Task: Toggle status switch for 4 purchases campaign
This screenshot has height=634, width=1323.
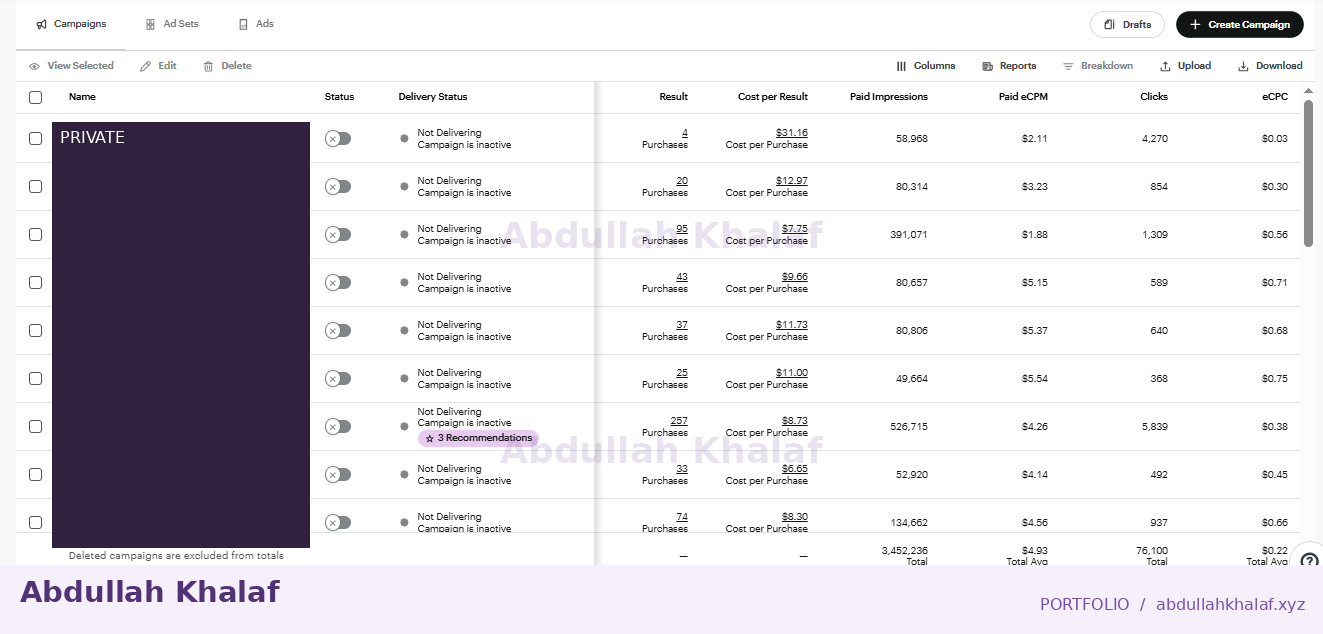Action: click(338, 138)
